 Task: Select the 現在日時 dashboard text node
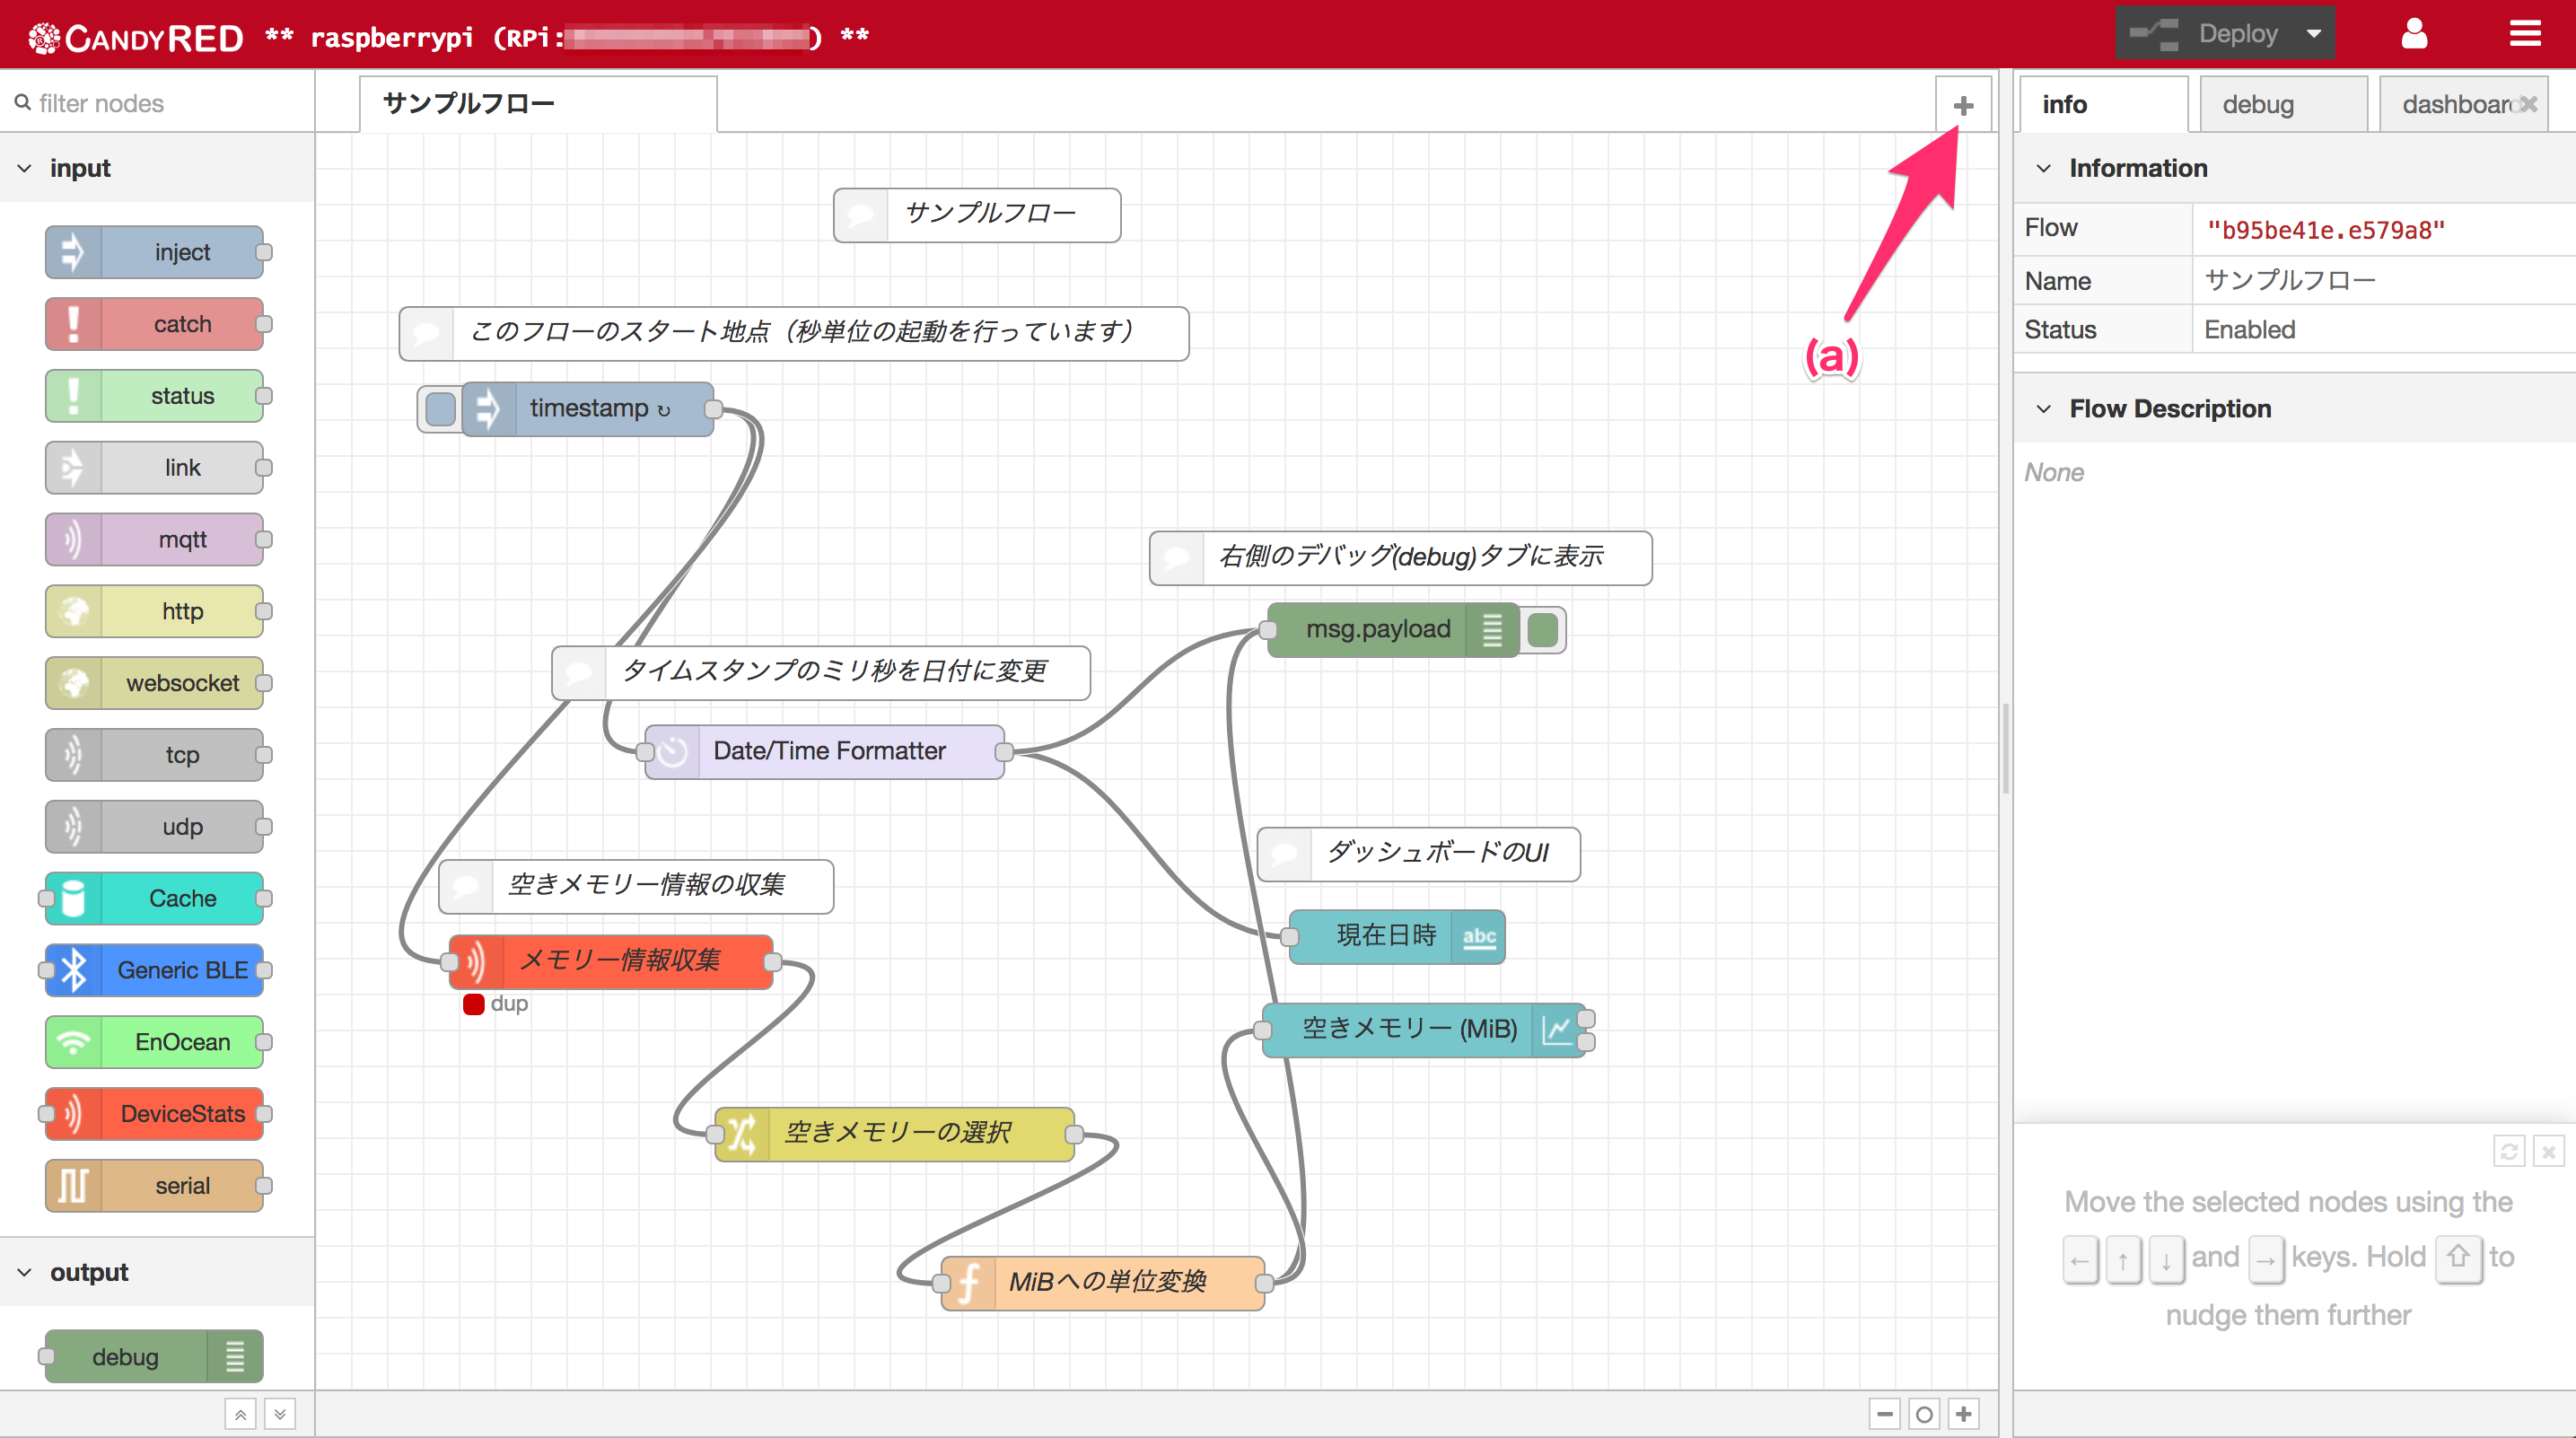point(1397,937)
